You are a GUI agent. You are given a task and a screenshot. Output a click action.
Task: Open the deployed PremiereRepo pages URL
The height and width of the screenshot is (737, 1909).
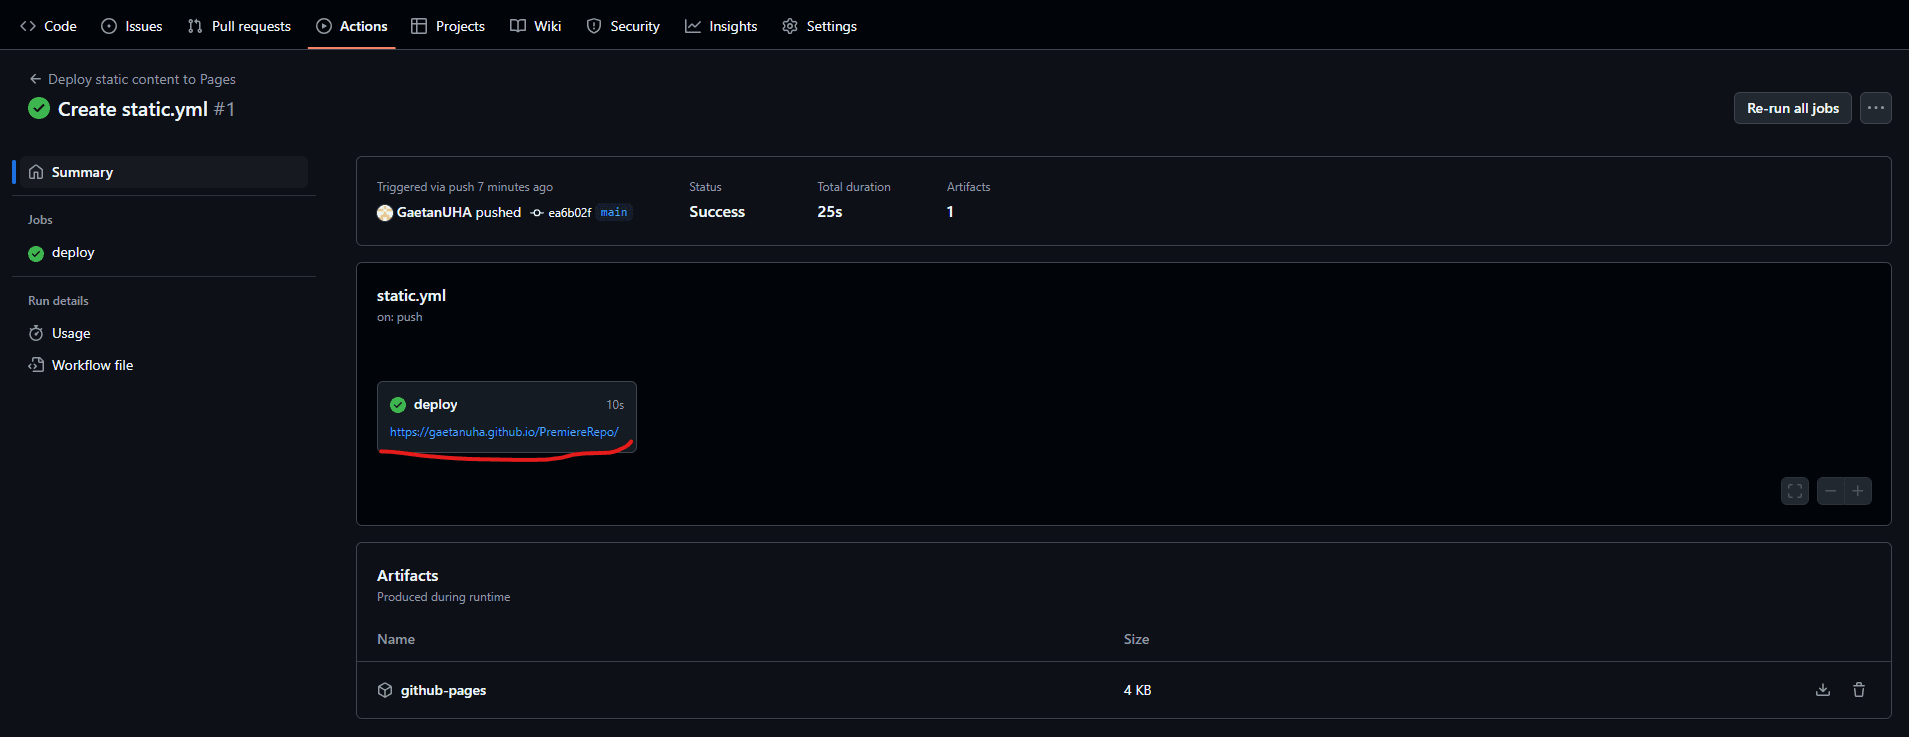pyautogui.click(x=504, y=432)
